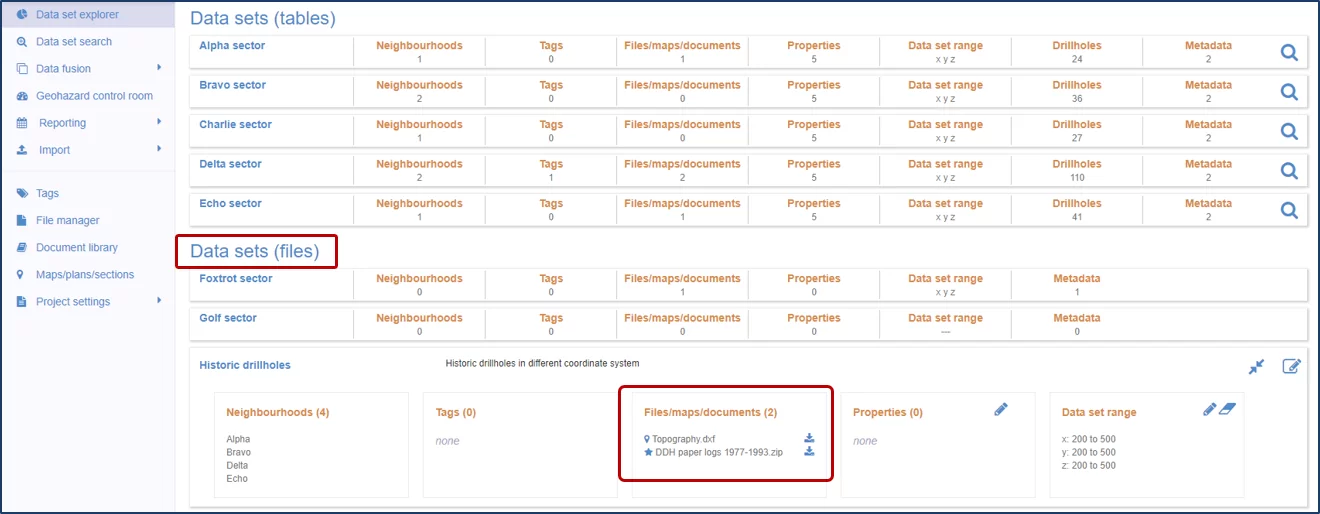Expand the Reporting submenu arrow

pos(159,122)
